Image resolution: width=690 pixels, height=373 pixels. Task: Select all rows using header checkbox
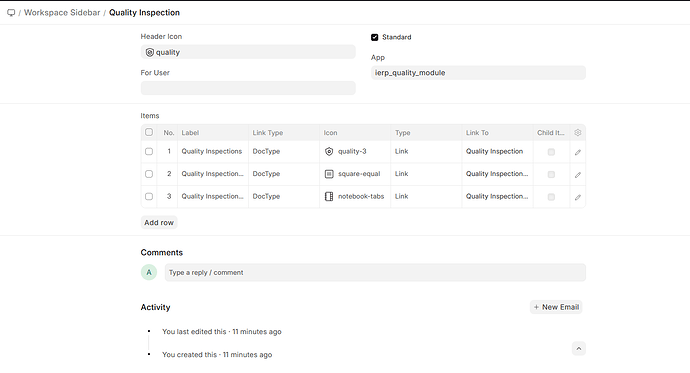coord(149,132)
